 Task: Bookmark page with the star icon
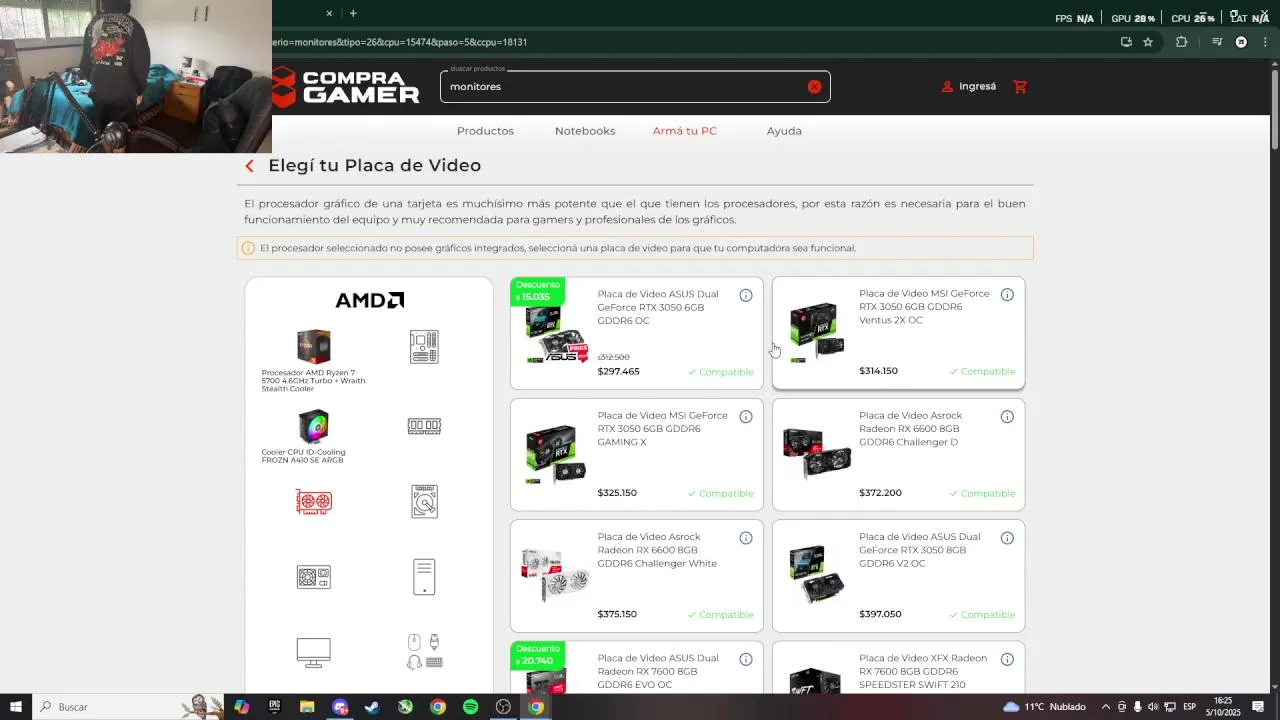coord(1148,42)
